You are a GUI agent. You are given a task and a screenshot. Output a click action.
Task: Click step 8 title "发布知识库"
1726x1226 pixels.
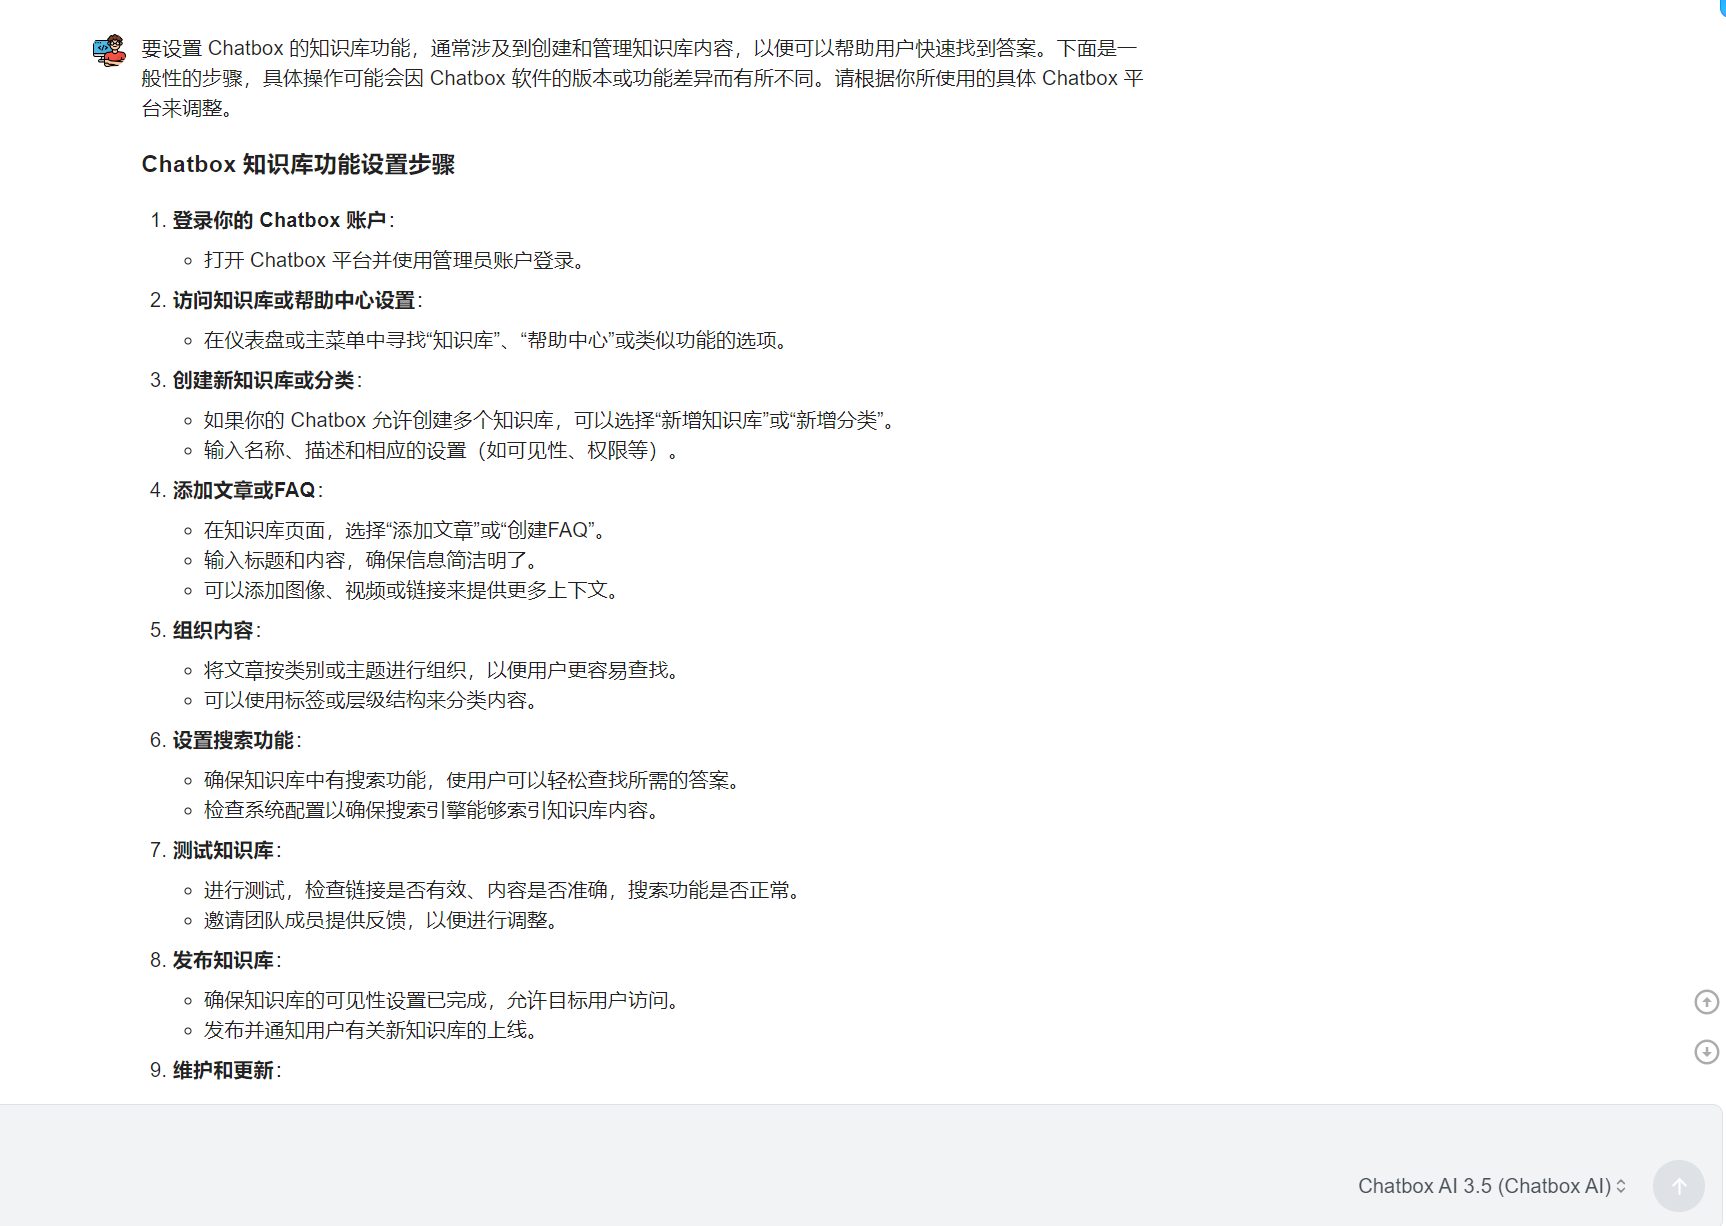click(223, 961)
